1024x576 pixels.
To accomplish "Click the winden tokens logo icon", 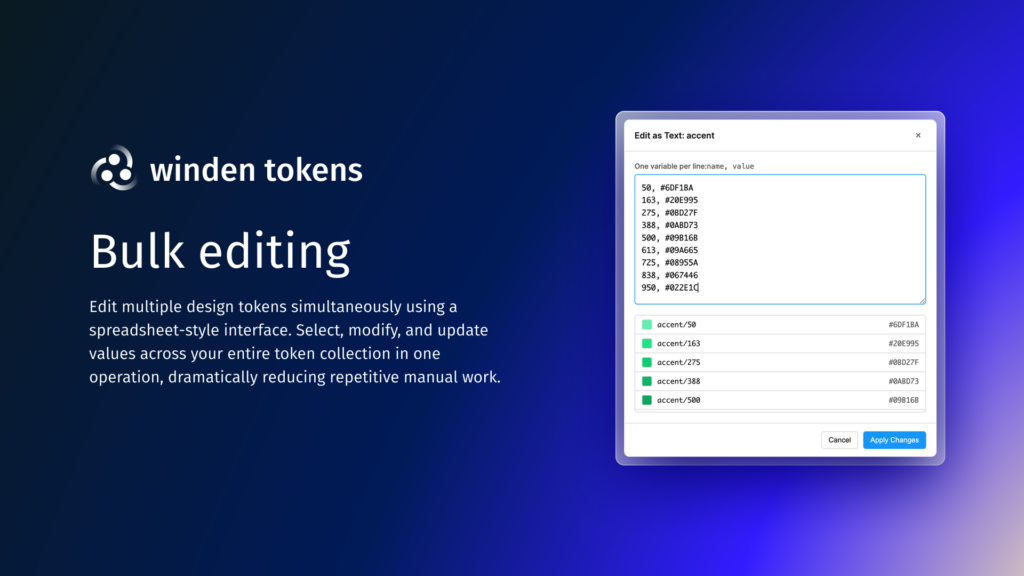I will (x=114, y=168).
